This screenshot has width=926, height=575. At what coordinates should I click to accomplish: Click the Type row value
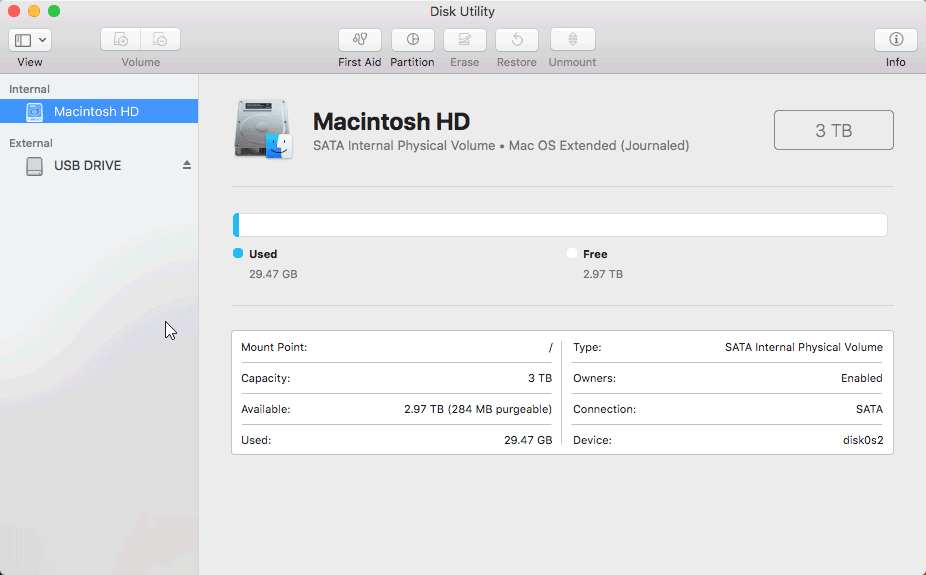(x=804, y=347)
